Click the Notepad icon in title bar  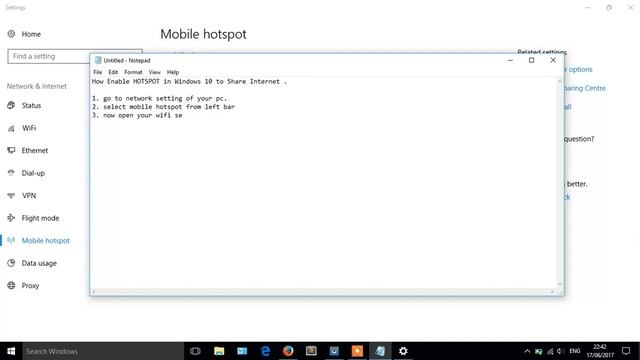point(98,60)
